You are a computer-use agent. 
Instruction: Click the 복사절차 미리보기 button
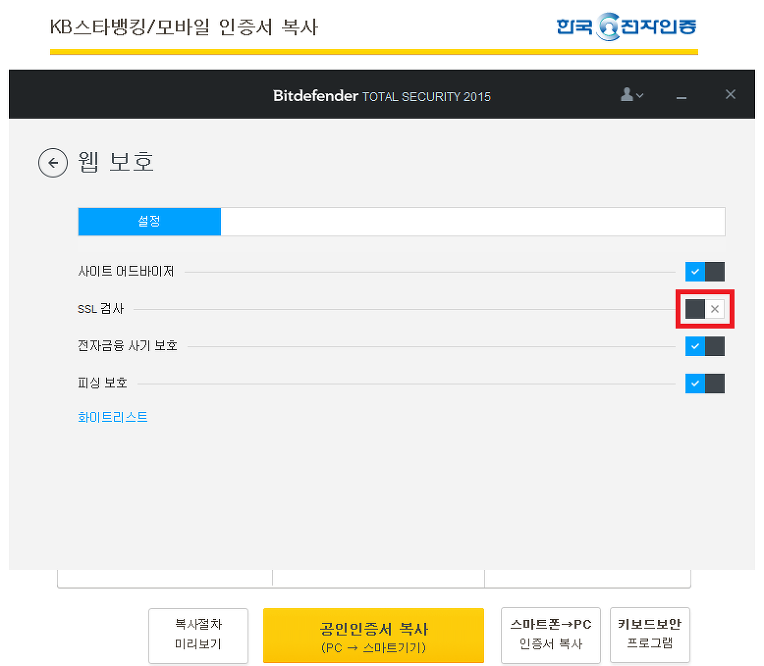tap(198, 635)
